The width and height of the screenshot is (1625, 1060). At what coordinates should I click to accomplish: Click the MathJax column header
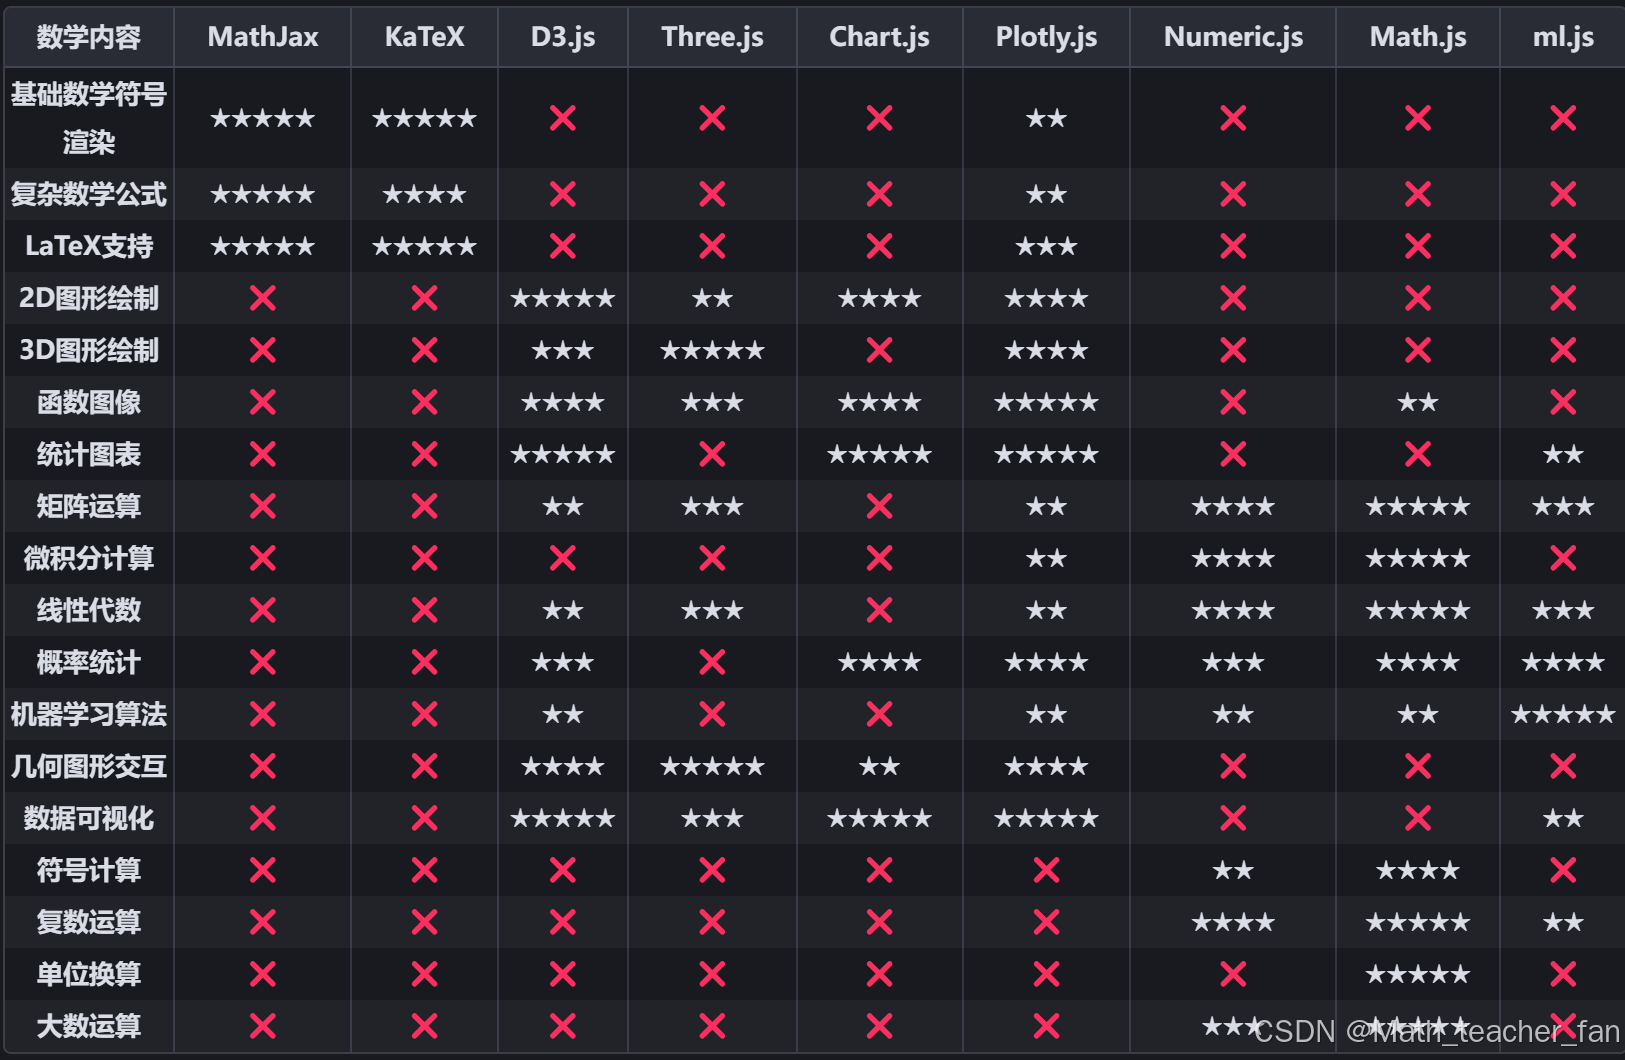(x=263, y=37)
